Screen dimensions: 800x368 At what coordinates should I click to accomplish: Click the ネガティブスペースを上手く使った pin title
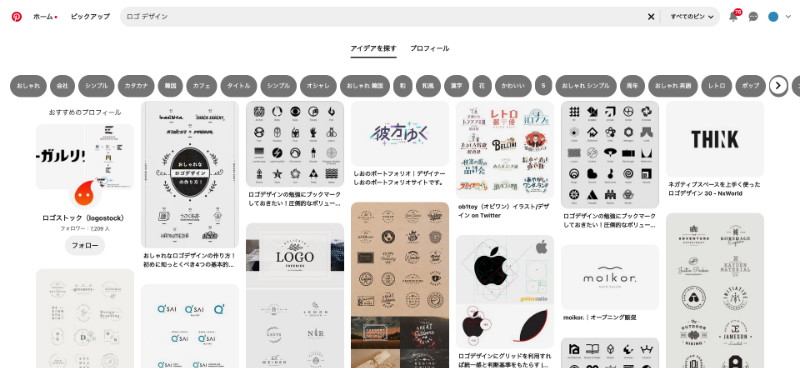pyautogui.click(x=714, y=189)
